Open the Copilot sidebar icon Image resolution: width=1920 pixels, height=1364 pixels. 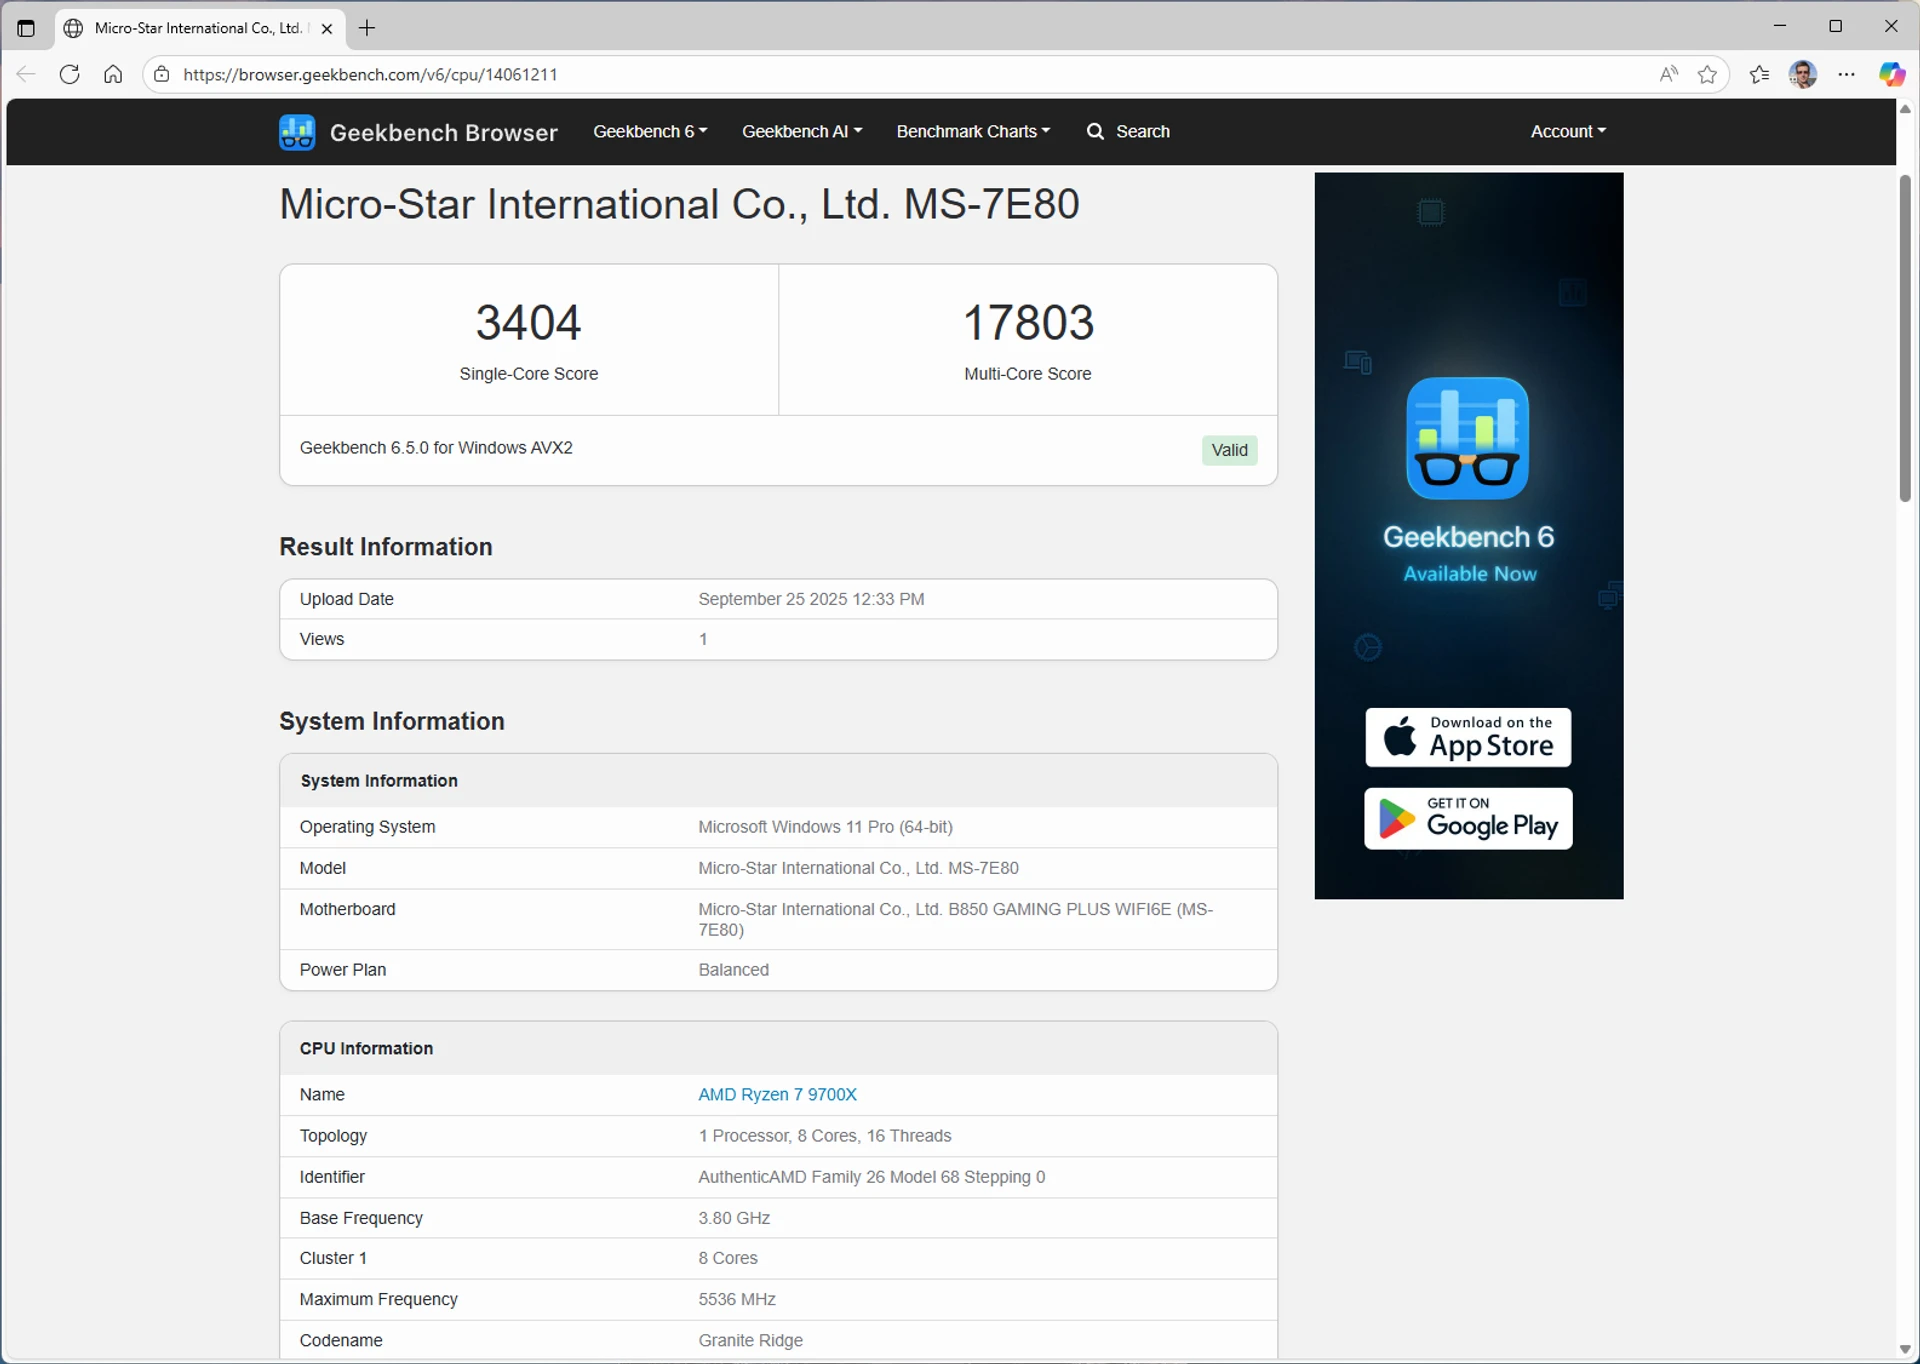point(1890,74)
